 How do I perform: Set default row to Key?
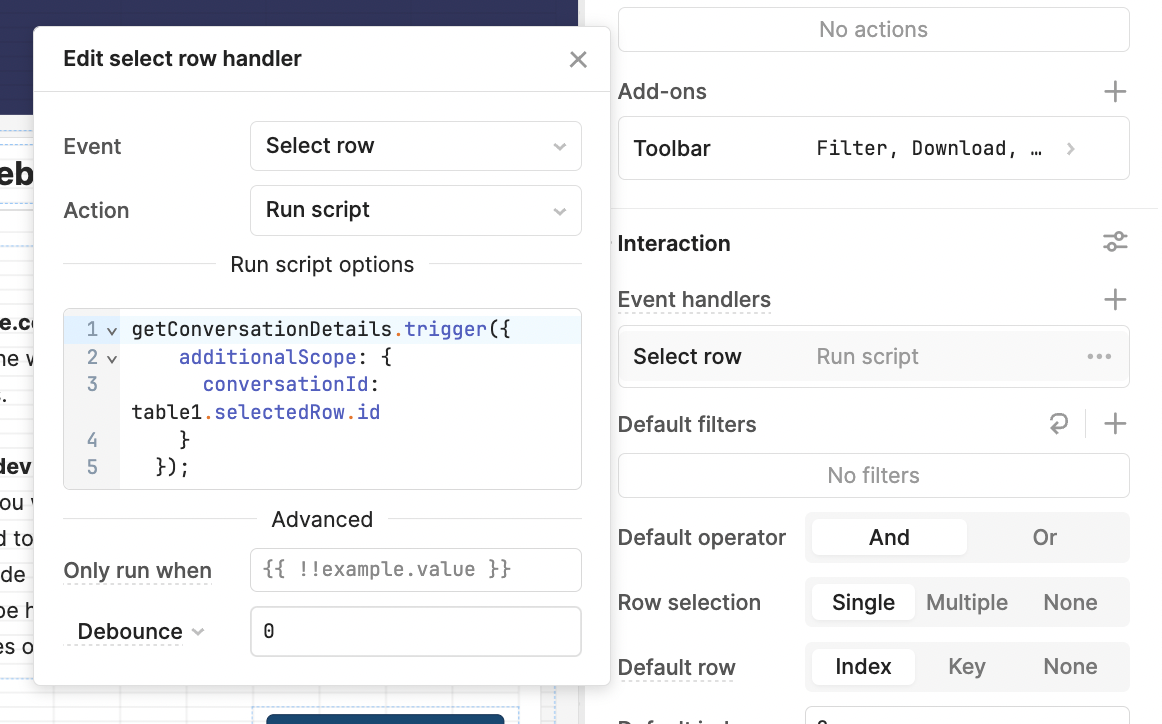coord(967,666)
